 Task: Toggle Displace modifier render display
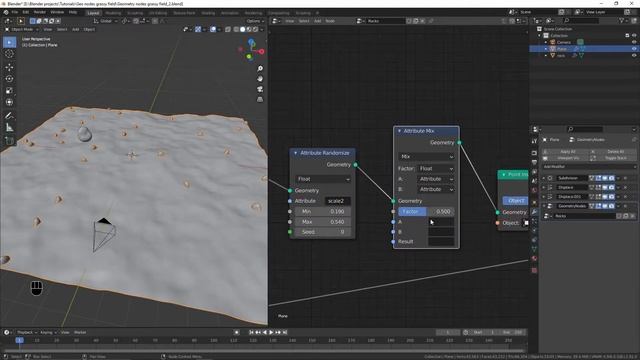pyautogui.click(x=611, y=187)
